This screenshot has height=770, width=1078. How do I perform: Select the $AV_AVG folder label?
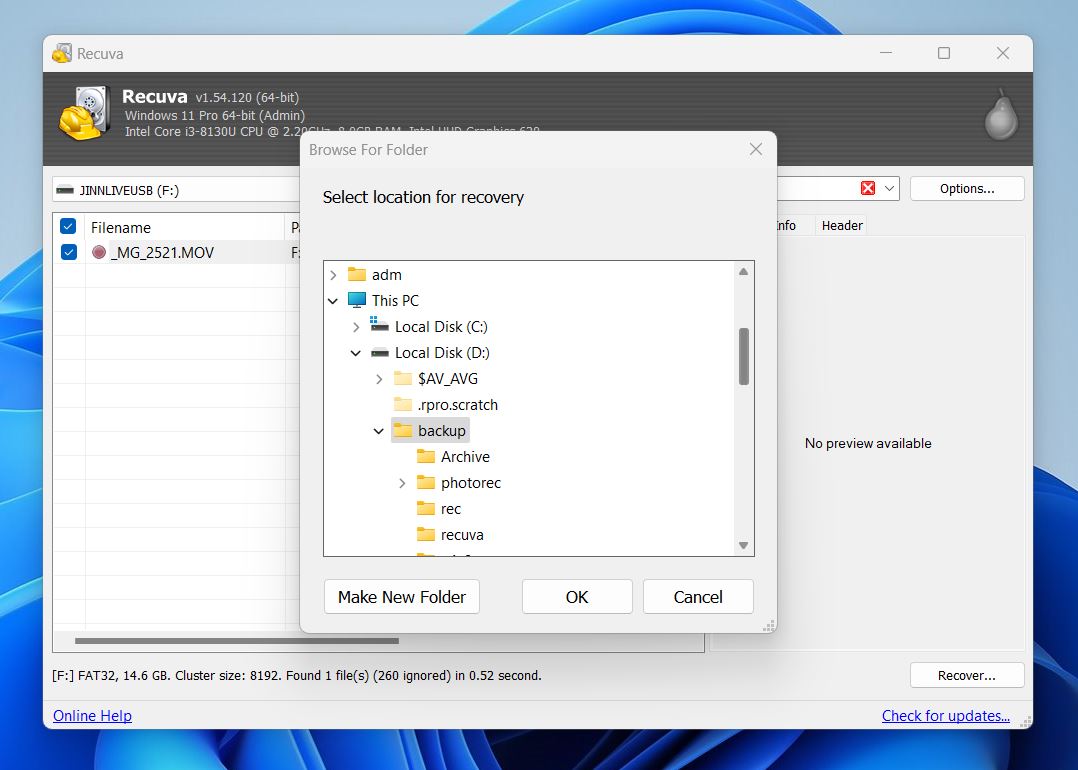coord(448,379)
